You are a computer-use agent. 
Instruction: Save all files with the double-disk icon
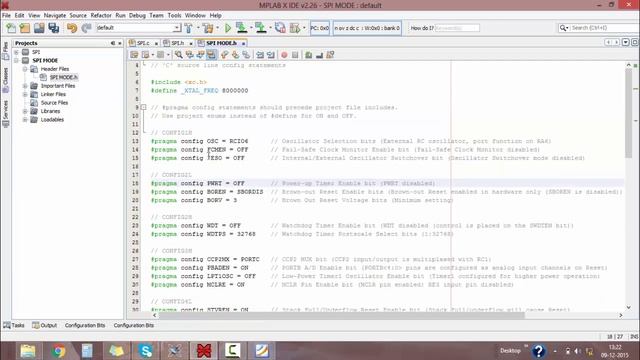53,28
